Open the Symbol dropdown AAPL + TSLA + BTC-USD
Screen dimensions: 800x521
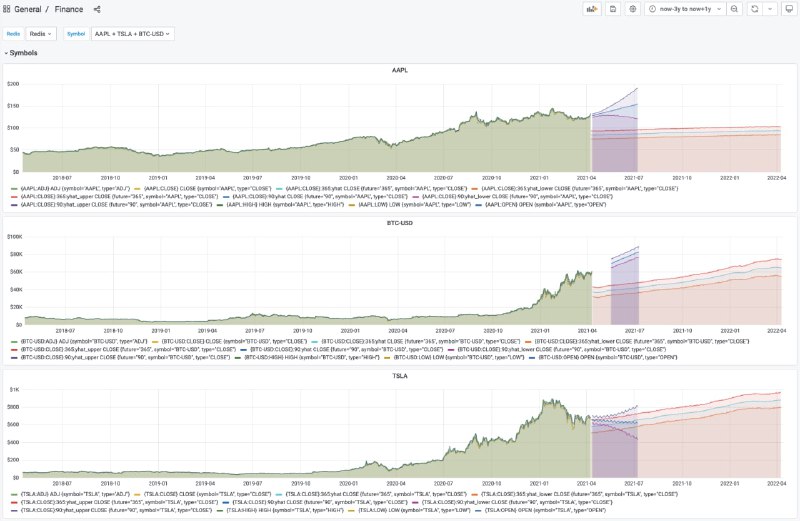coord(132,34)
